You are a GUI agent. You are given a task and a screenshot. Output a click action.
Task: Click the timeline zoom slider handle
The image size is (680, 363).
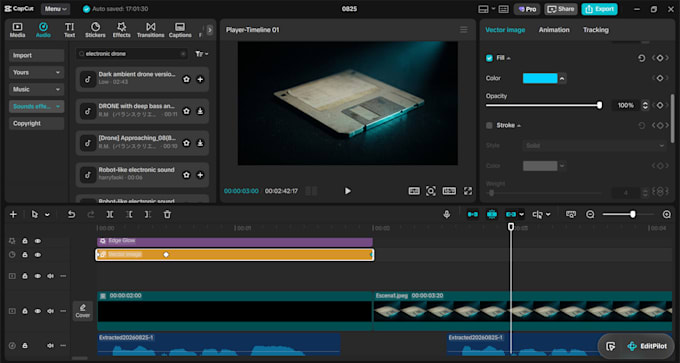click(633, 214)
